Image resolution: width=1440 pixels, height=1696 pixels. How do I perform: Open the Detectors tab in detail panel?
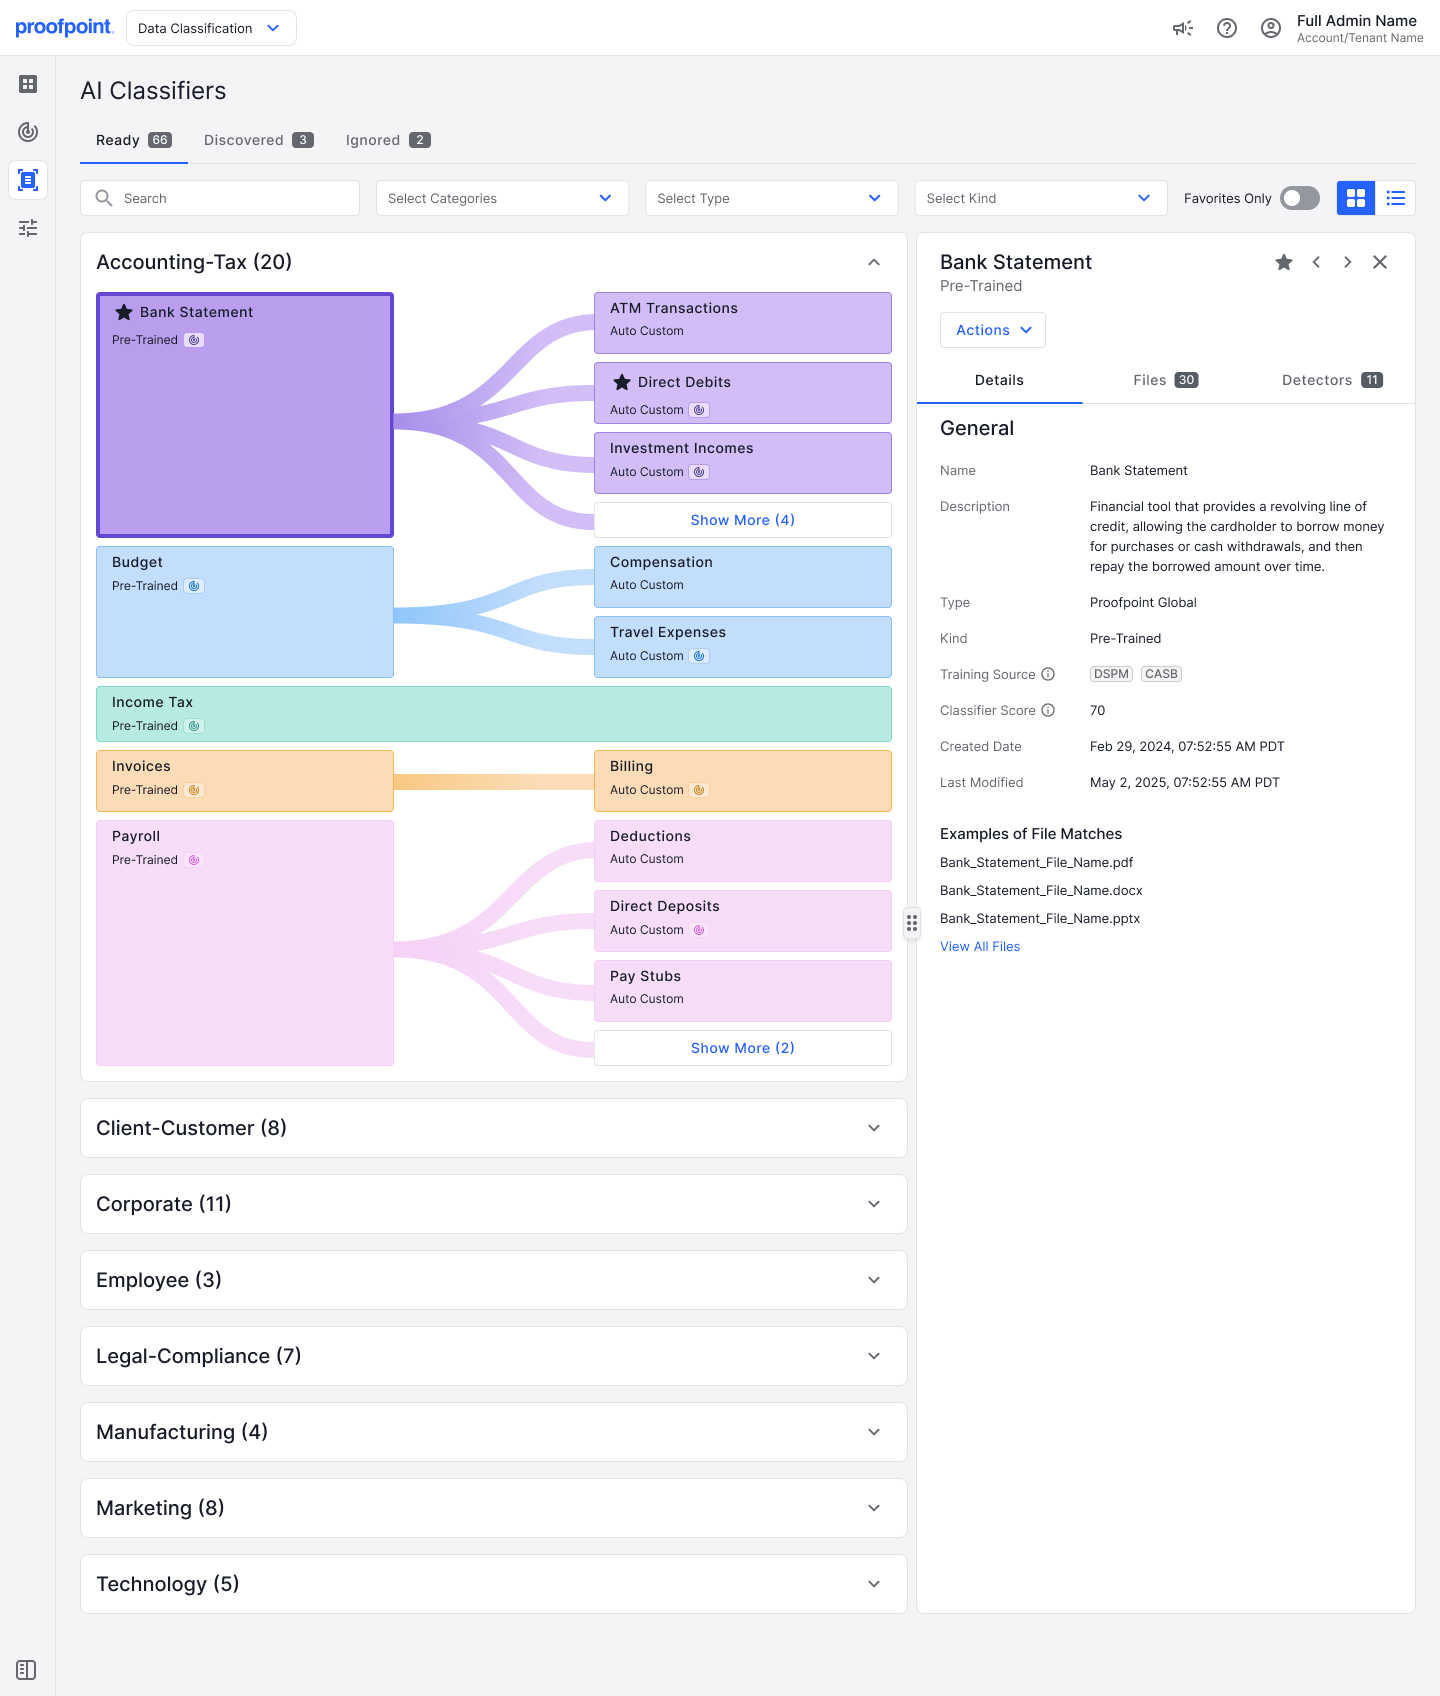click(x=1331, y=380)
